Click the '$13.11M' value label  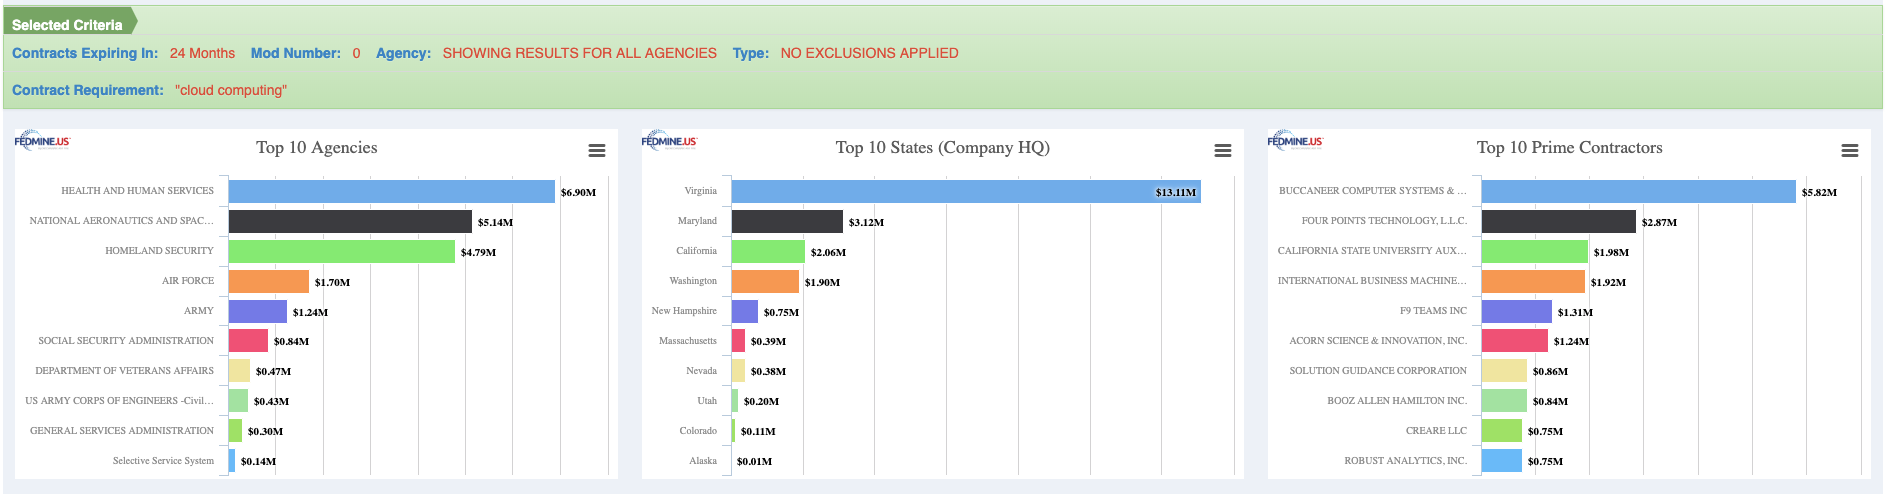click(1176, 192)
